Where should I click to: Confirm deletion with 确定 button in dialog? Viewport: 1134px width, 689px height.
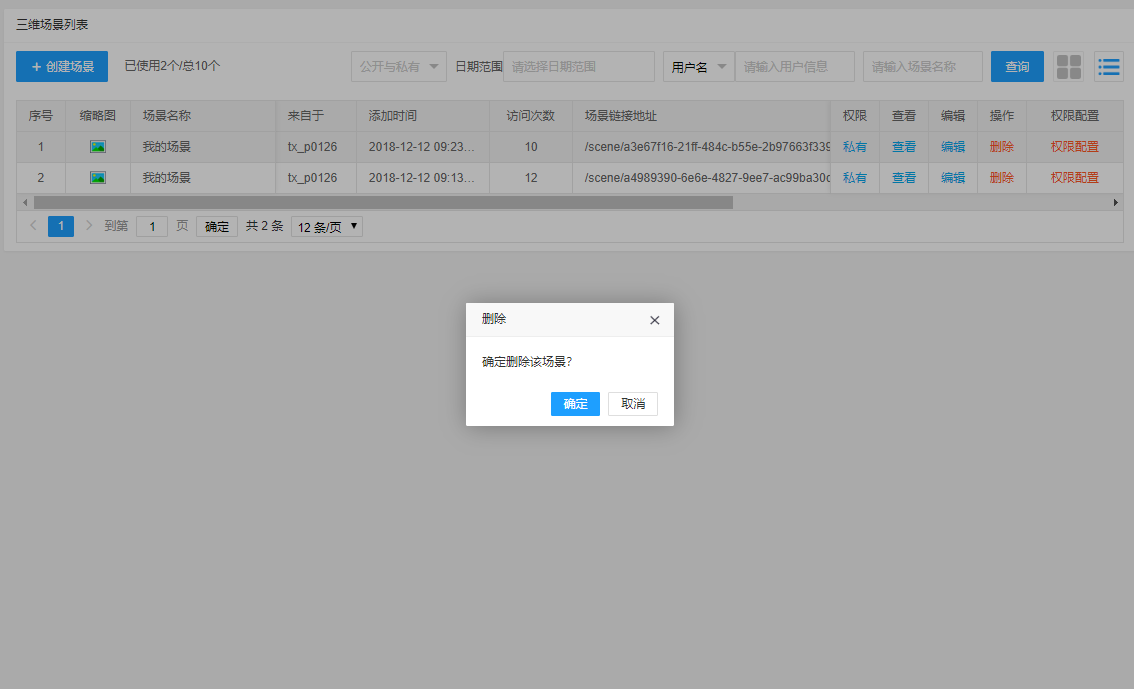[x=575, y=404]
